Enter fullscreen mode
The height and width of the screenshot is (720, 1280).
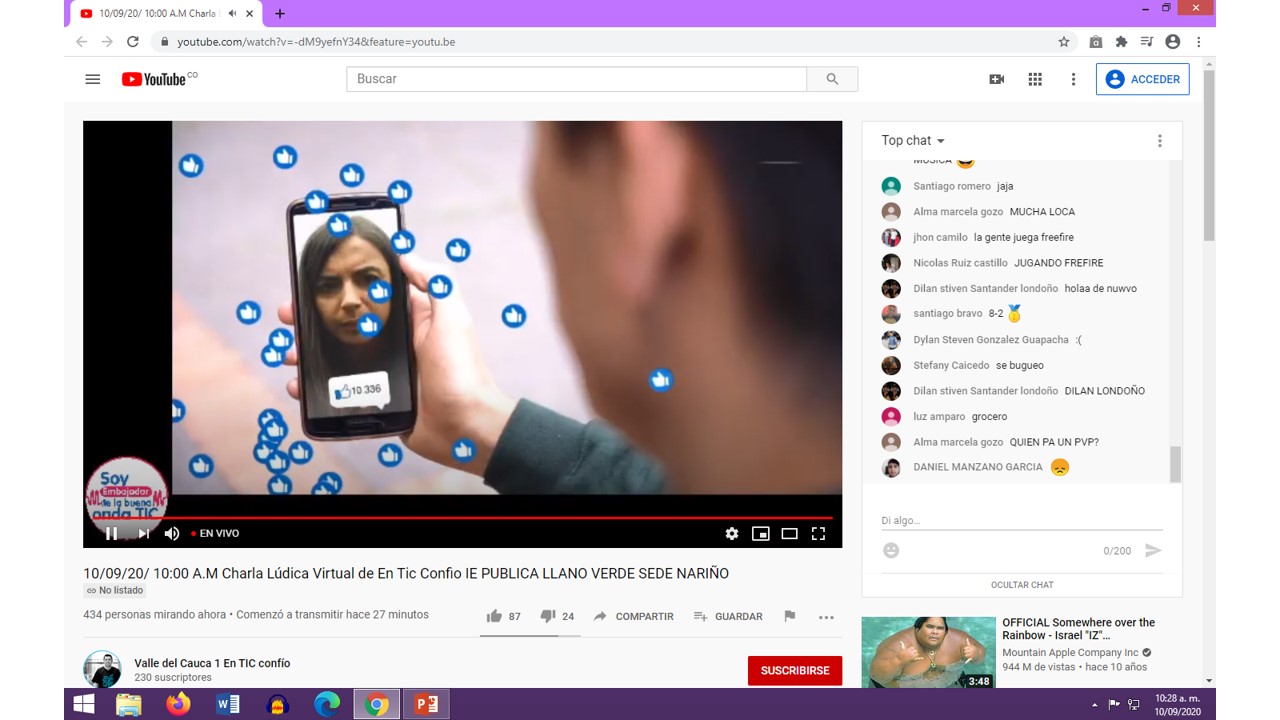(x=818, y=534)
